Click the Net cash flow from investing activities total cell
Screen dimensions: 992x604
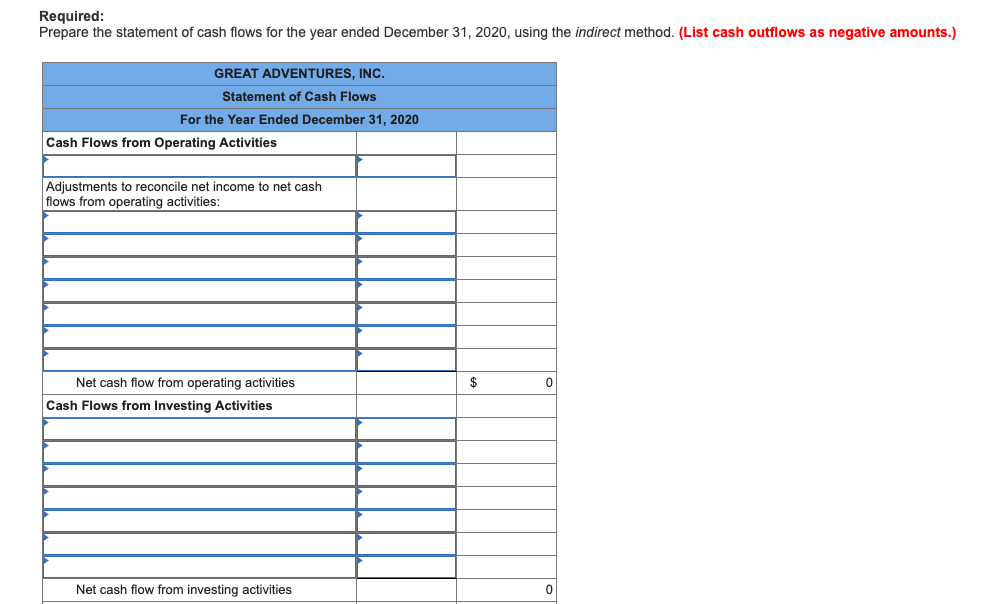tap(506, 589)
